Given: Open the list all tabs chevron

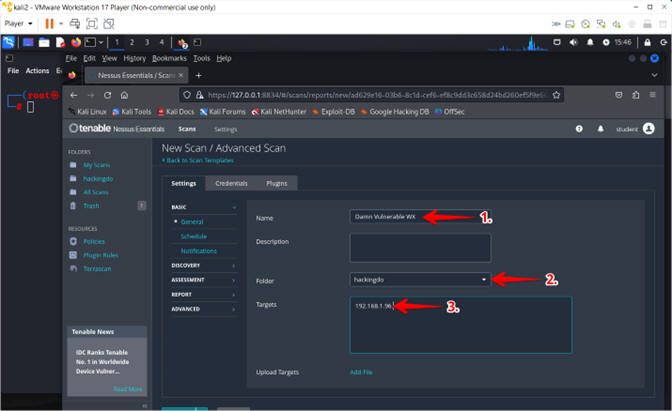Looking at the screenshot, I should pos(654,75).
